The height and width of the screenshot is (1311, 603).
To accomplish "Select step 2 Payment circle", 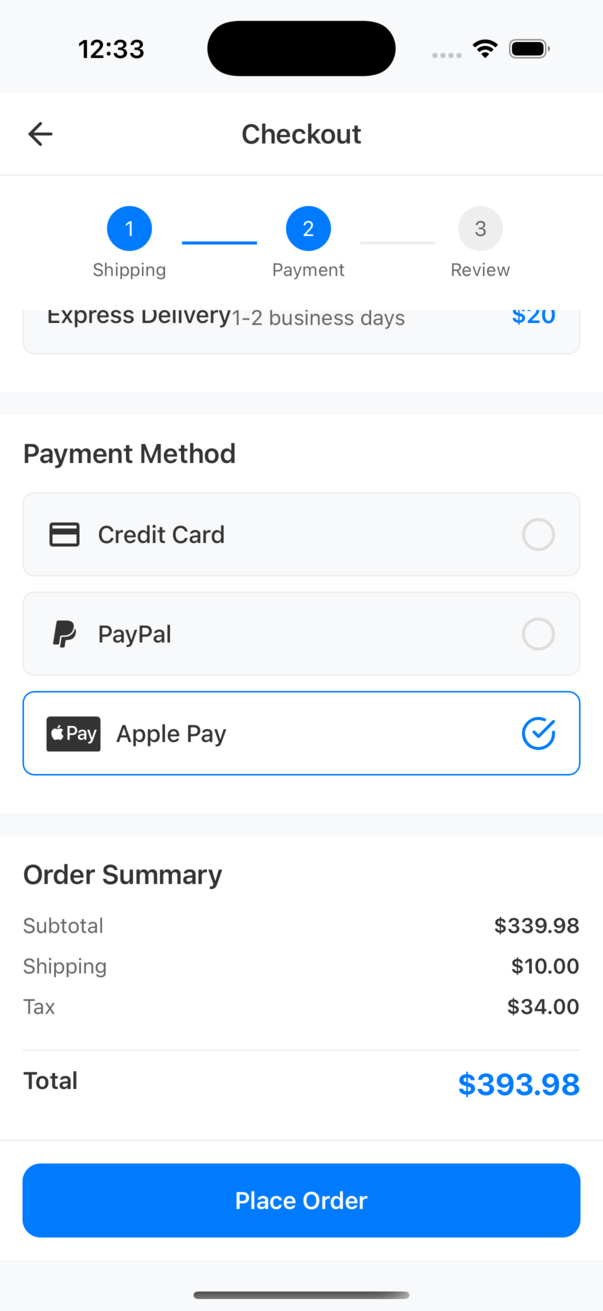I will (x=308, y=229).
